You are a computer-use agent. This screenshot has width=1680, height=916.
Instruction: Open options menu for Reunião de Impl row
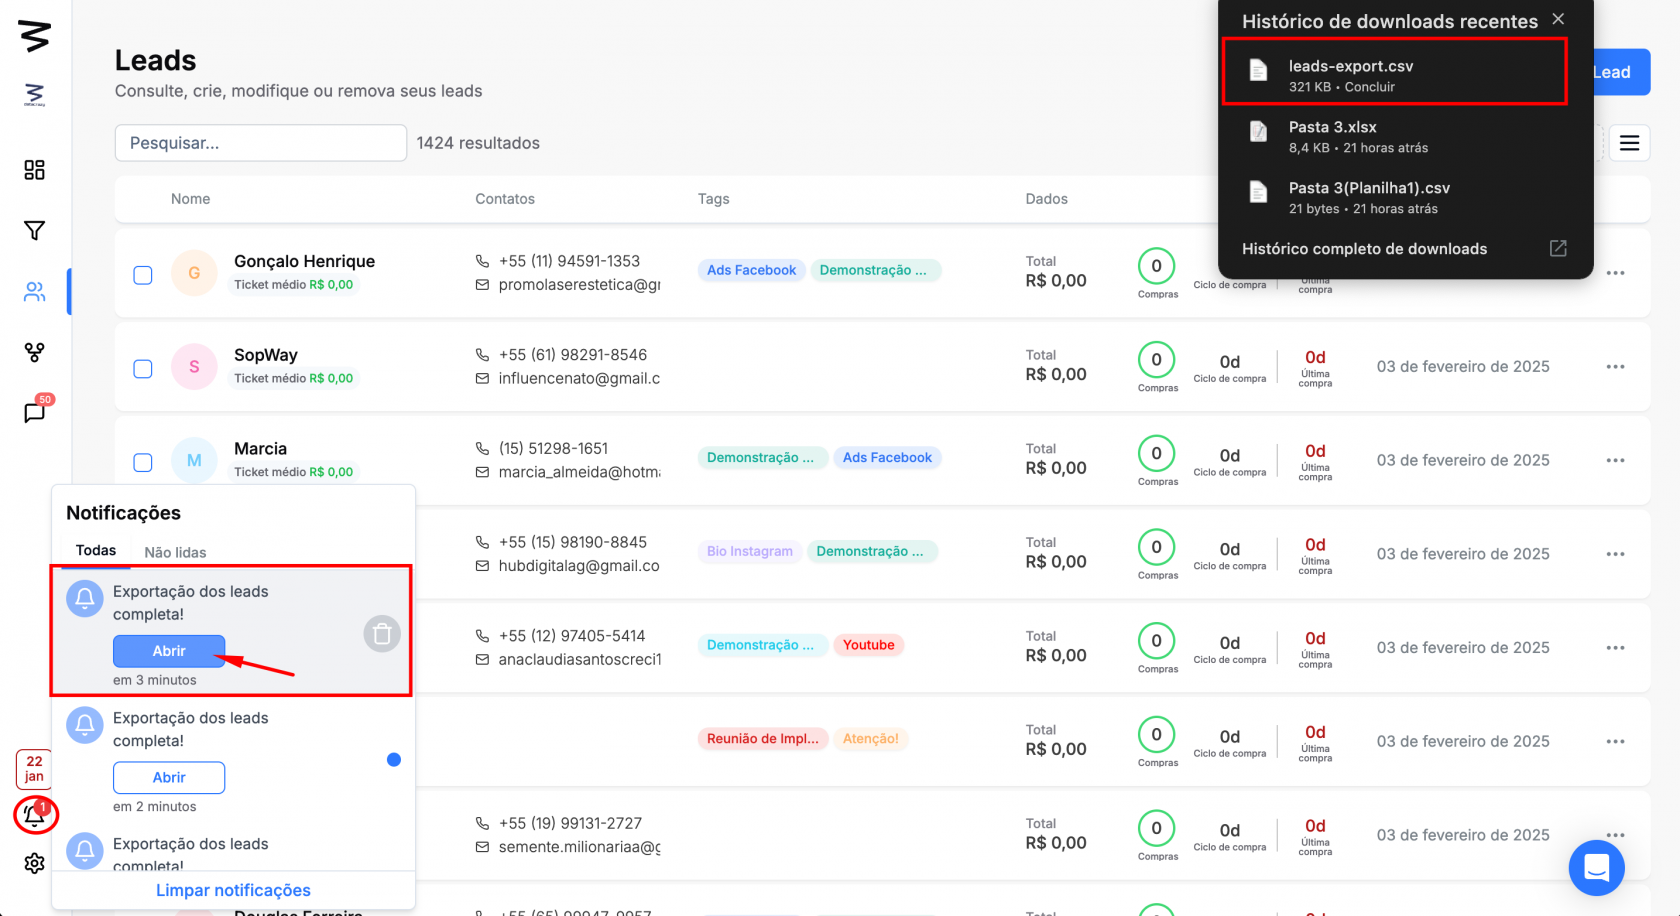coord(1615,742)
